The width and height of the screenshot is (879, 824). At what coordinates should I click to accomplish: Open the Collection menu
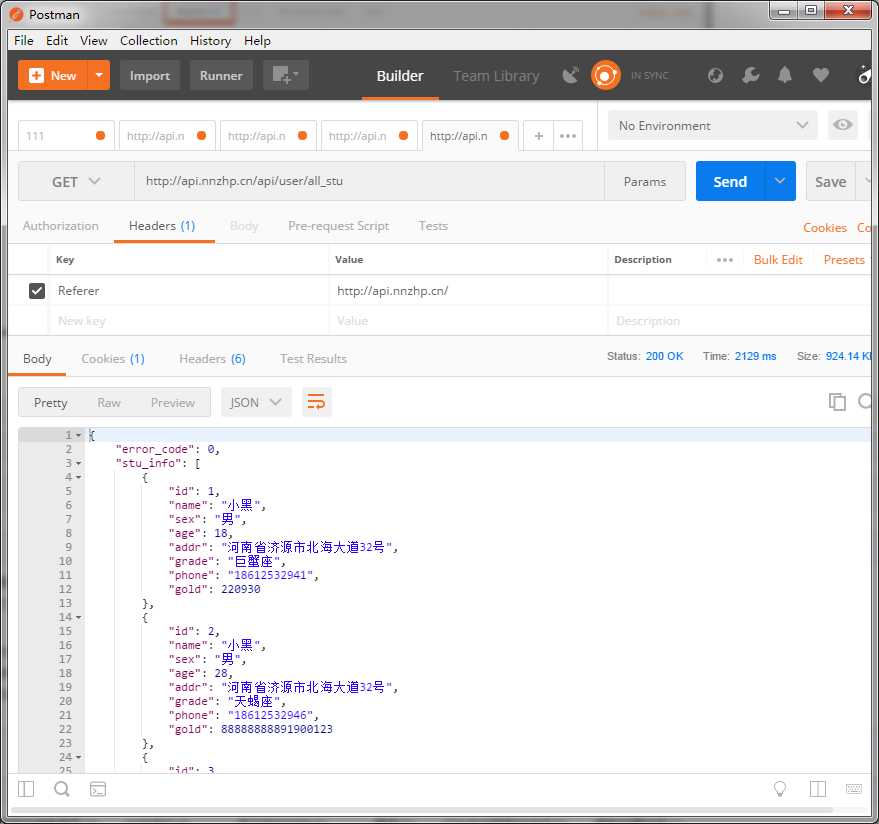[149, 41]
